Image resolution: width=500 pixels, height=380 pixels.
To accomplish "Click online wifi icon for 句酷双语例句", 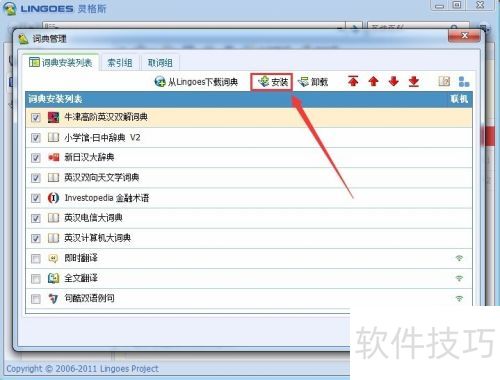I will point(459,298).
